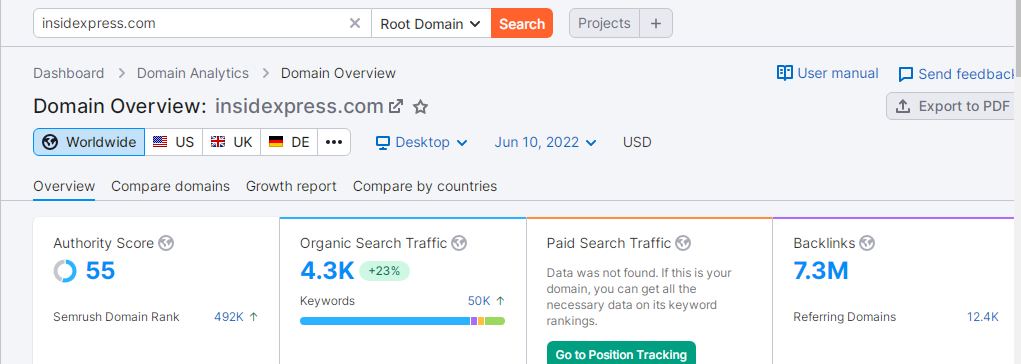Open the Jun 10, 2022 date dropdown
The width and height of the screenshot is (1021, 364).
click(546, 142)
